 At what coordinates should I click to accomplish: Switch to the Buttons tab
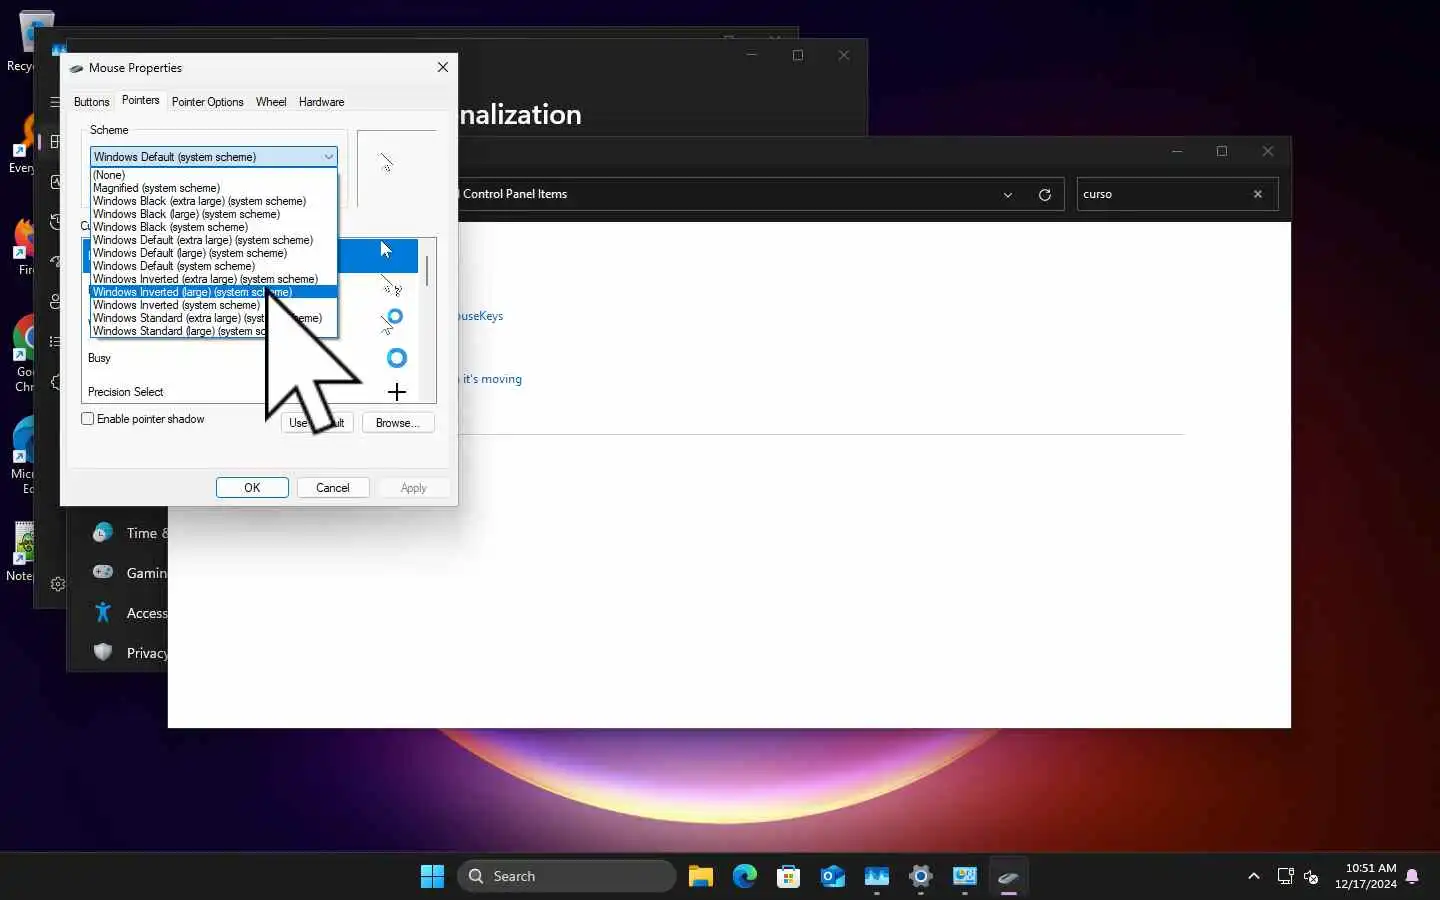[x=91, y=102]
